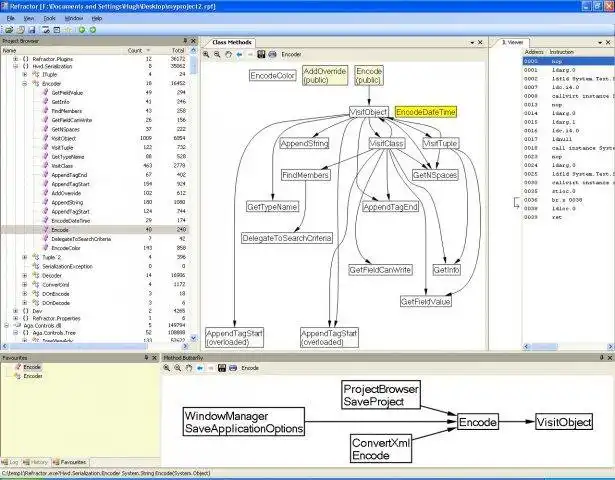Screen dimensions: 615x480
Task: Click the save disk icon in main toolbar
Action: [32, 30]
